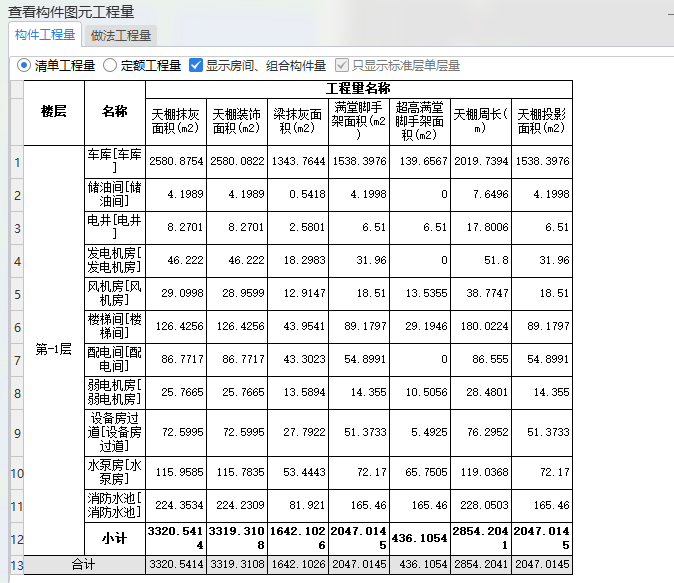Select the 满堂脚手架面积(m2) column header
The height and width of the screenshot is (583, 674).
coord(359,122)
